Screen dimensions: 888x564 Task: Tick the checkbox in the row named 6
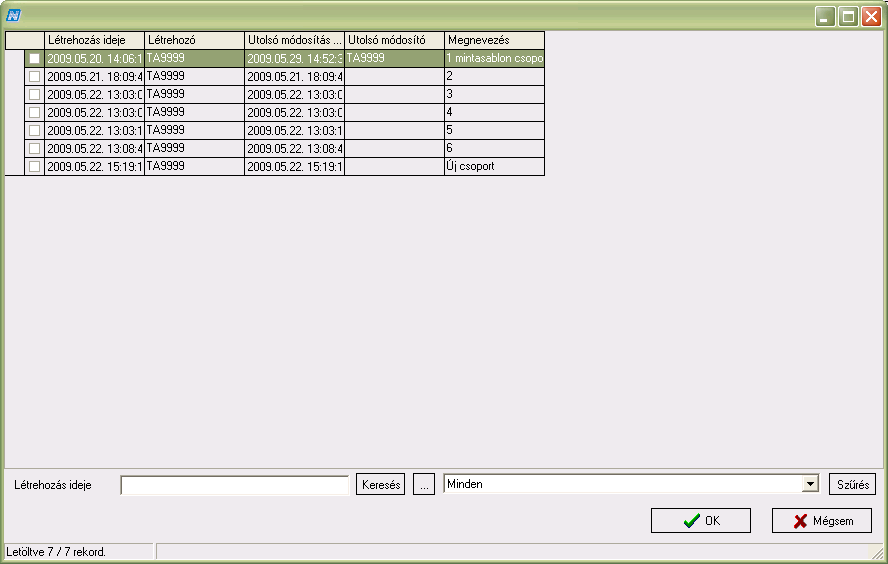[x=35, y=149]
